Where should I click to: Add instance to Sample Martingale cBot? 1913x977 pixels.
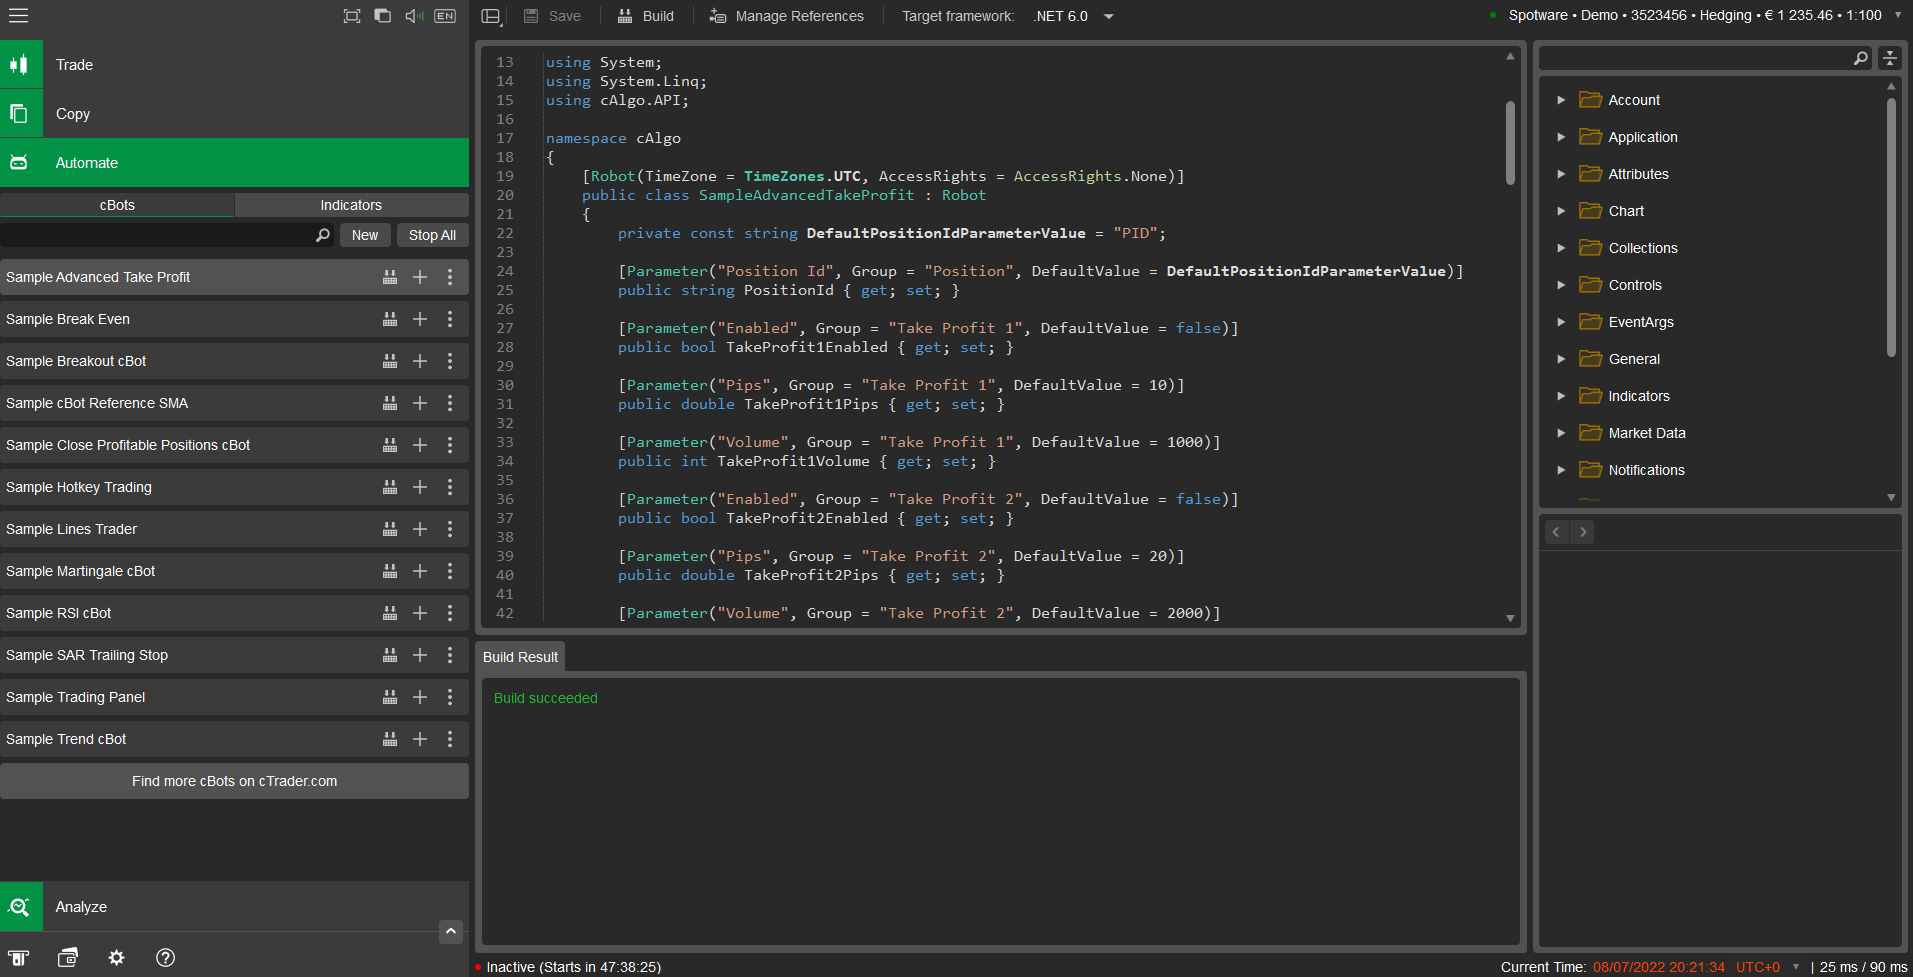coord(420,571)
